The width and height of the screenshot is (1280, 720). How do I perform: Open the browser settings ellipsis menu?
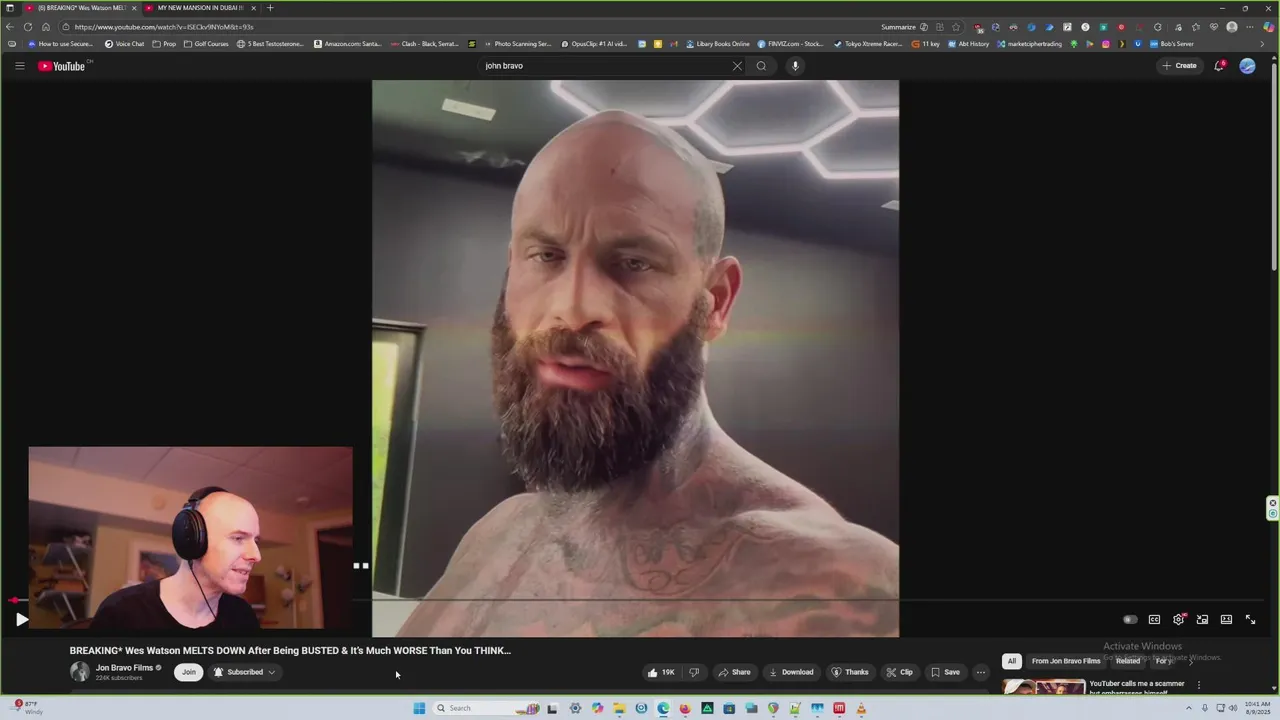(x=1250, y=27)
